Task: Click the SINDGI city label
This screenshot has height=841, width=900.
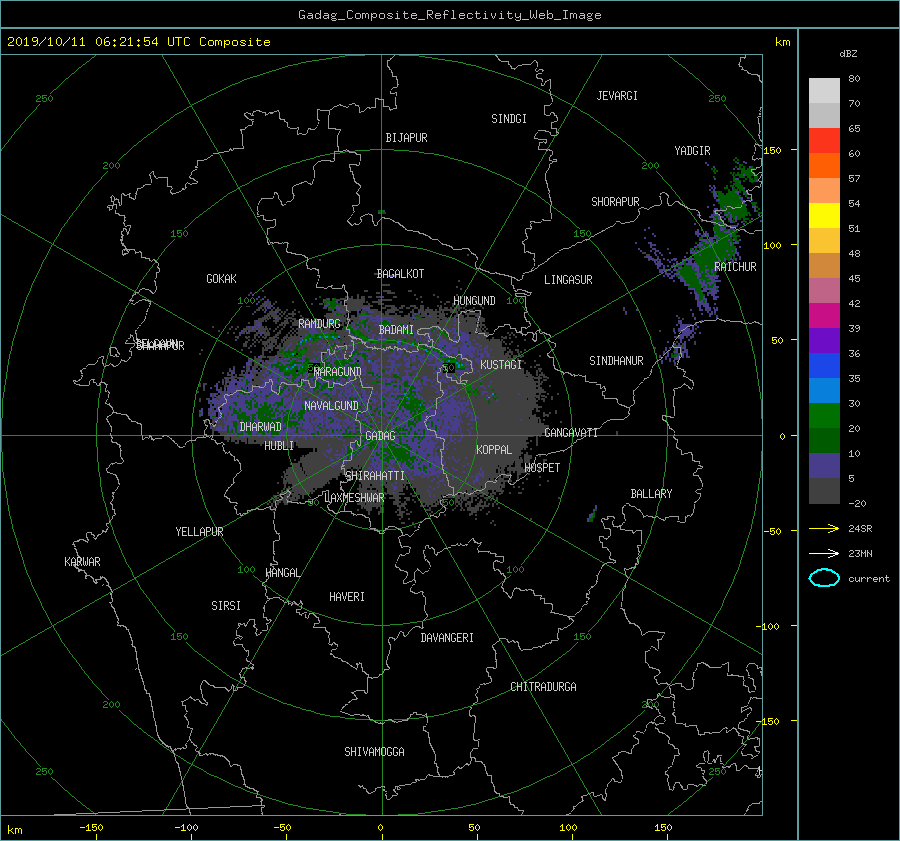Action: [x=509, y=119]
